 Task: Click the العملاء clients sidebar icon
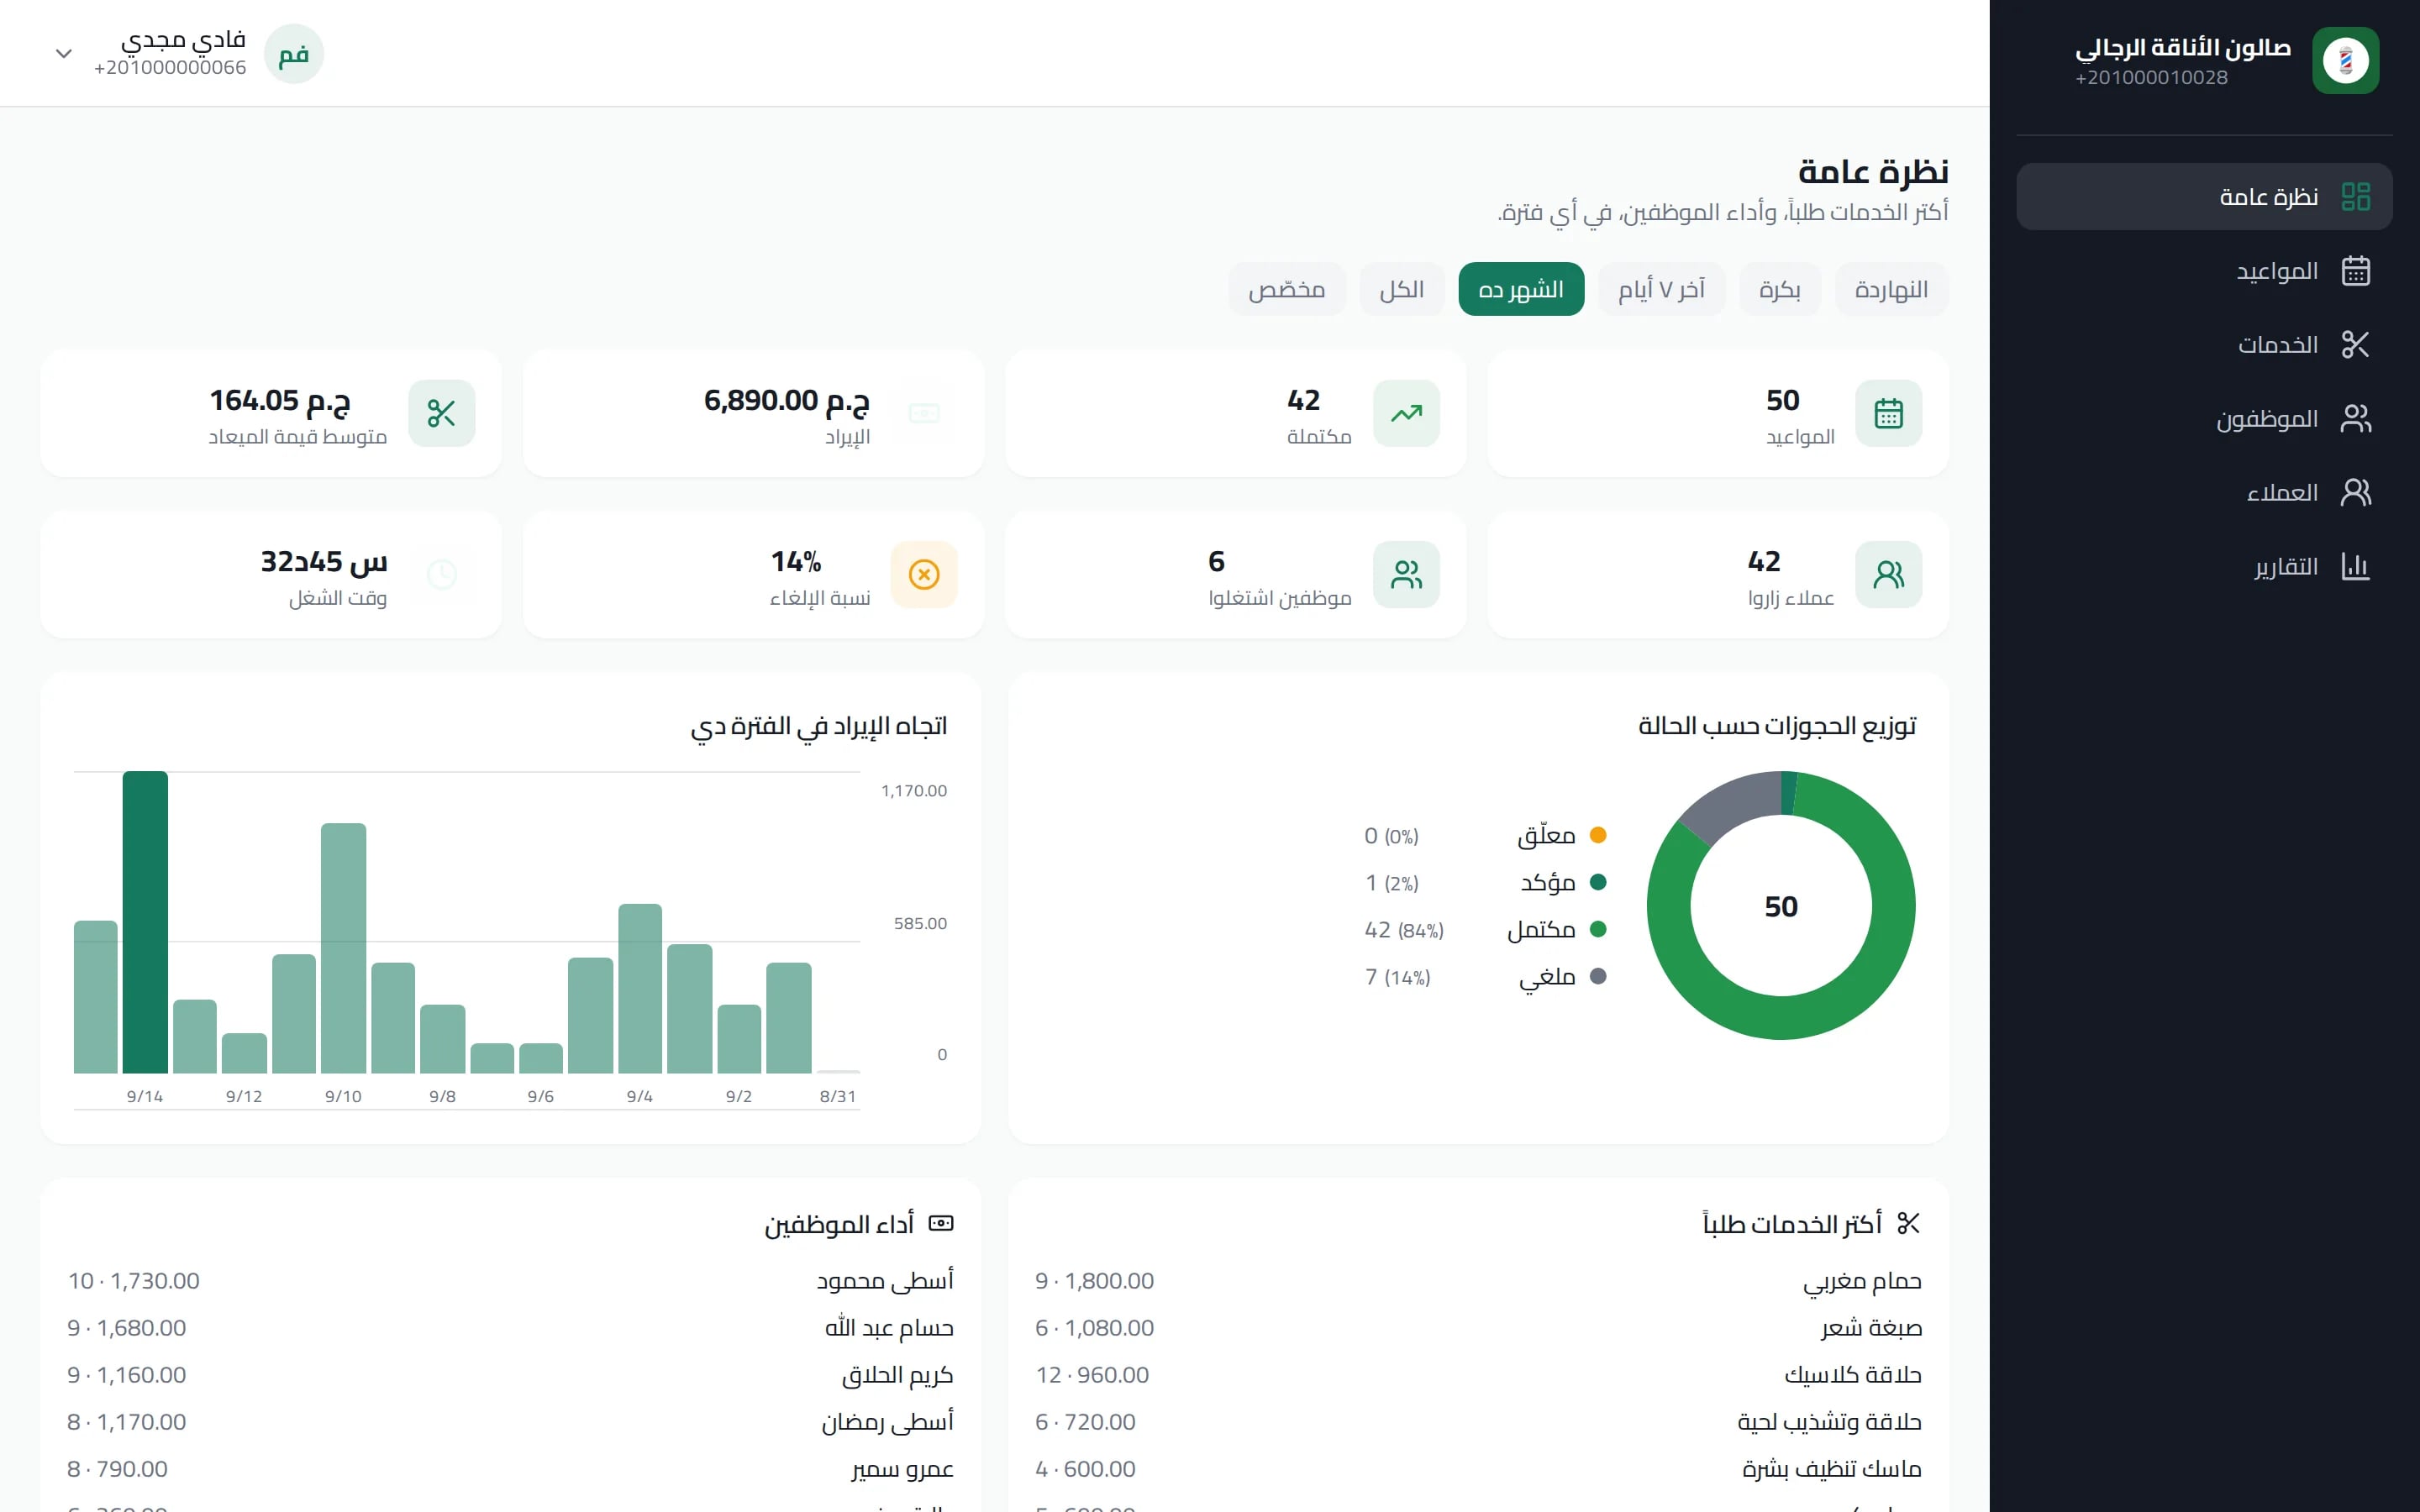[x=2355, y=492]
